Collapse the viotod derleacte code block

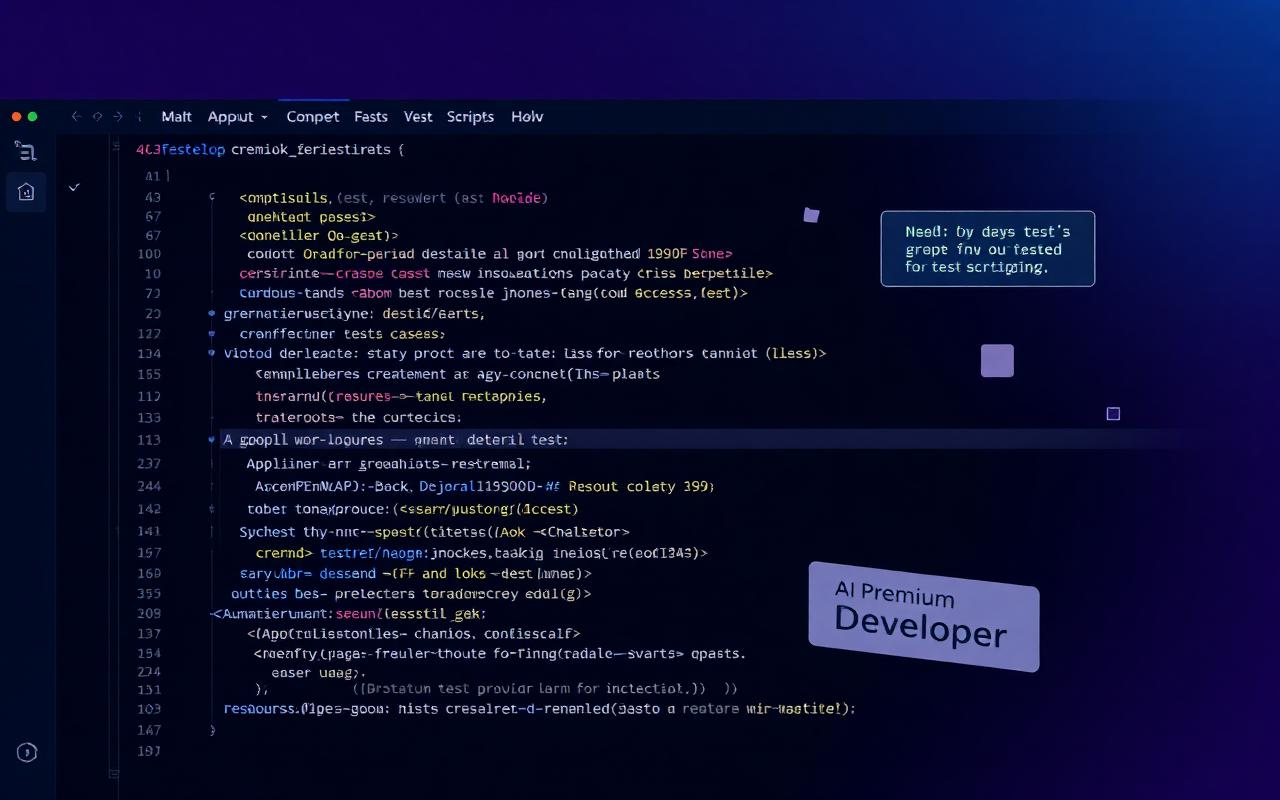click(211, 353)
